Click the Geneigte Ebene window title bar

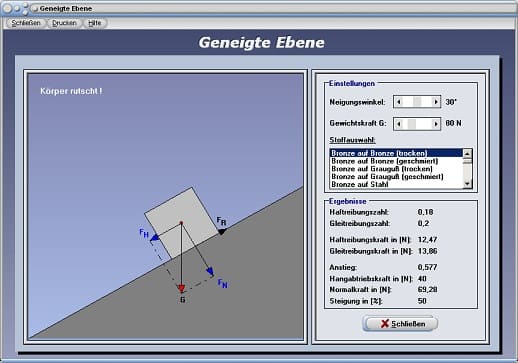click(259, 8)
